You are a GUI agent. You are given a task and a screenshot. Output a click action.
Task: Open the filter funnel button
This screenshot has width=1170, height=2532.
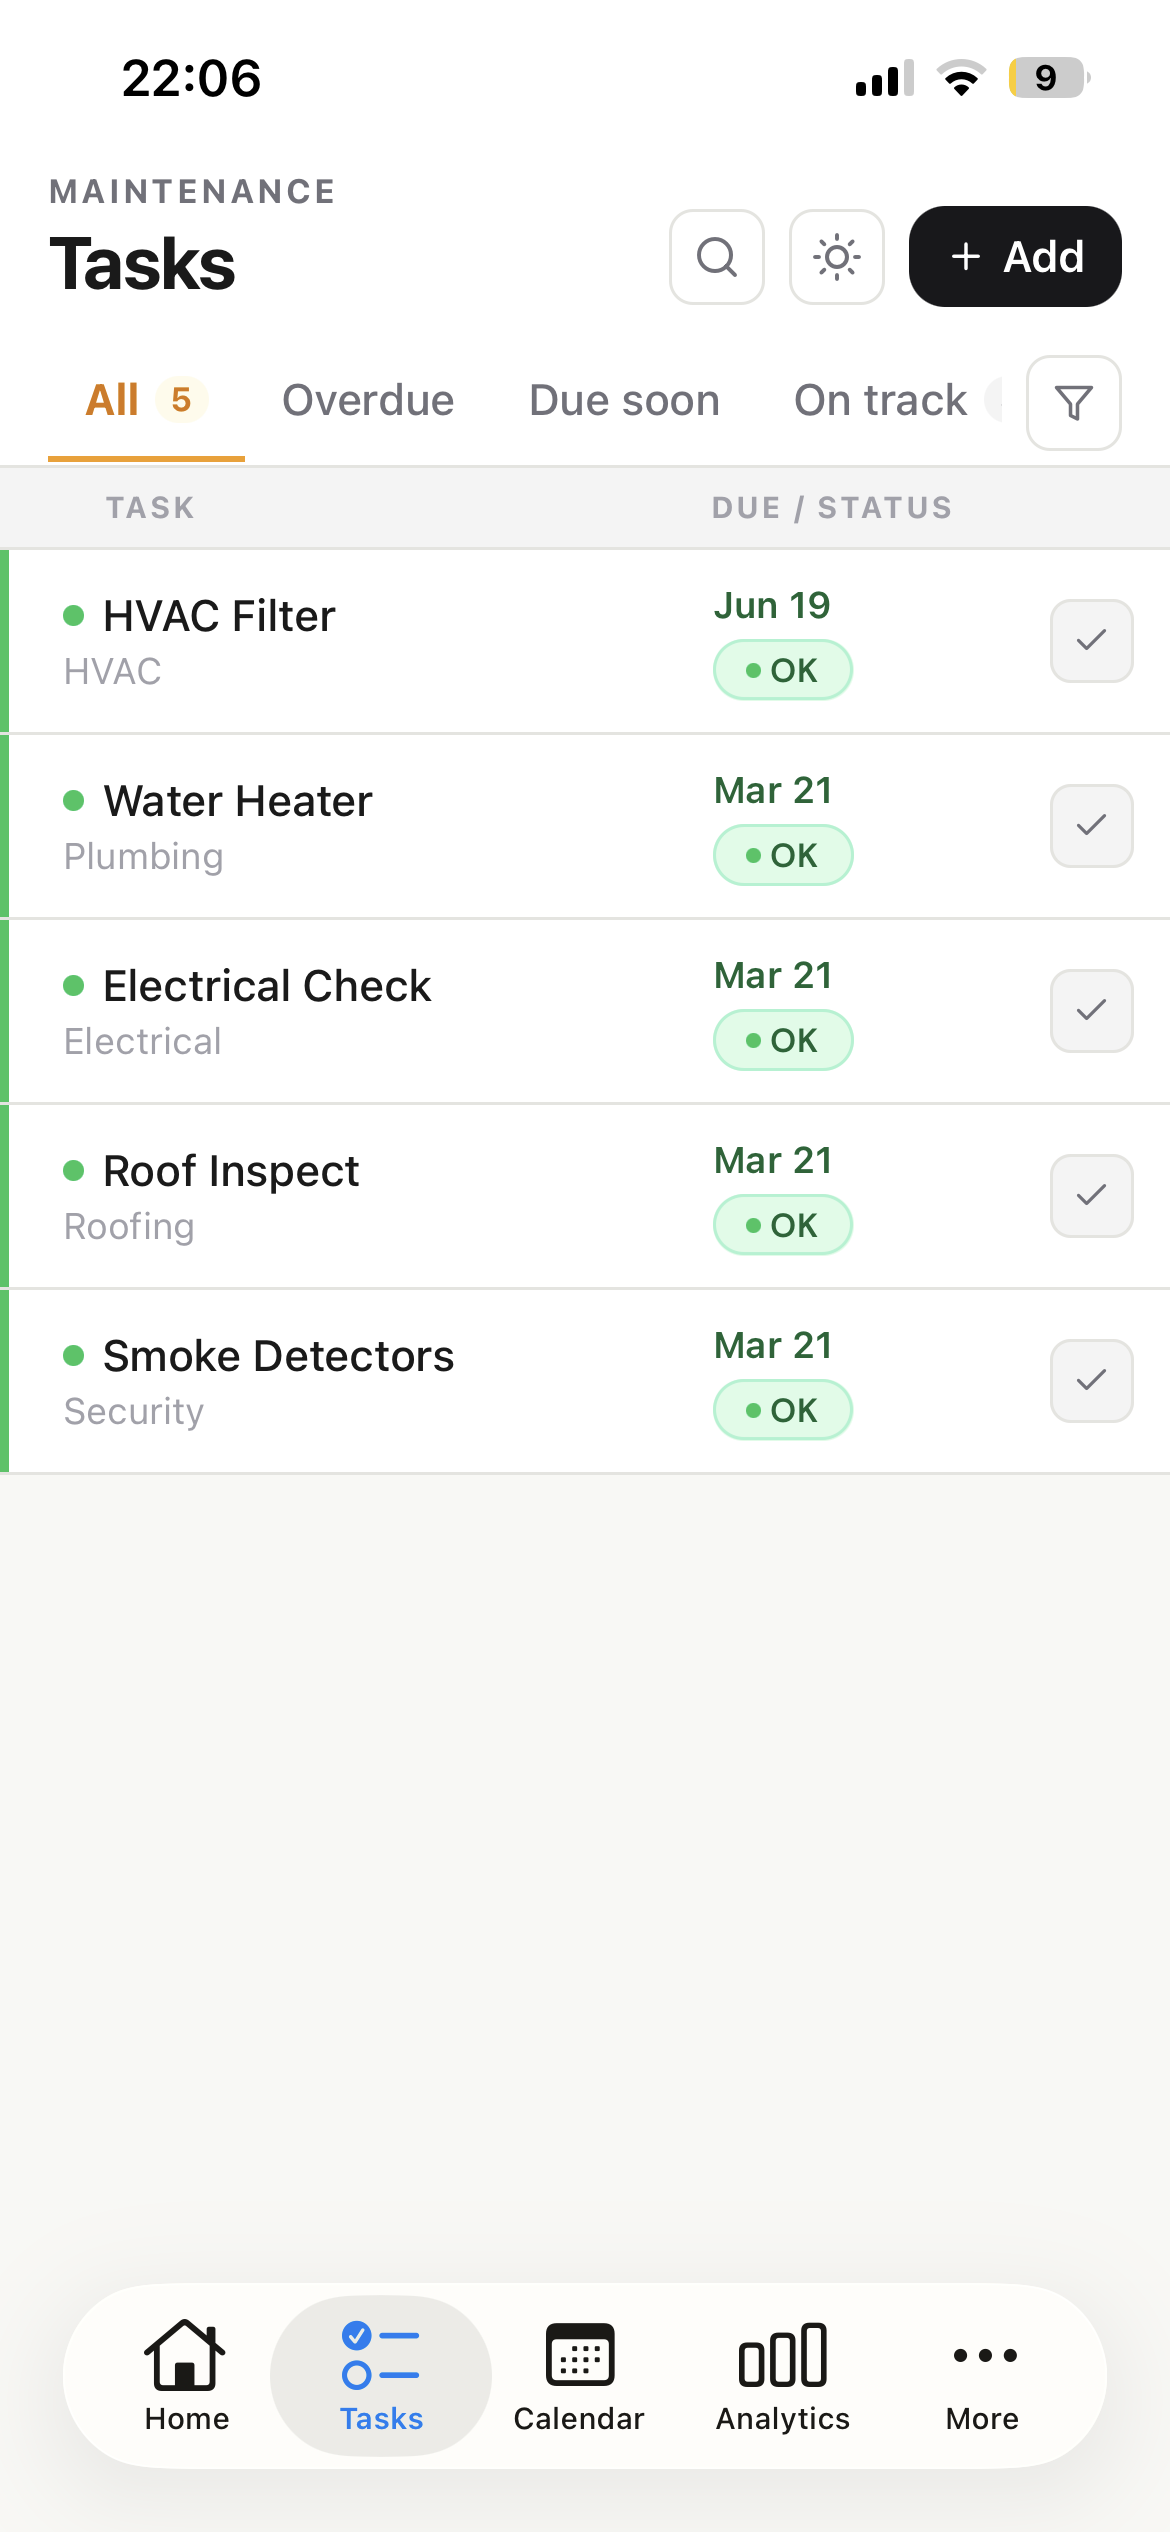[x=1073, y=403]
